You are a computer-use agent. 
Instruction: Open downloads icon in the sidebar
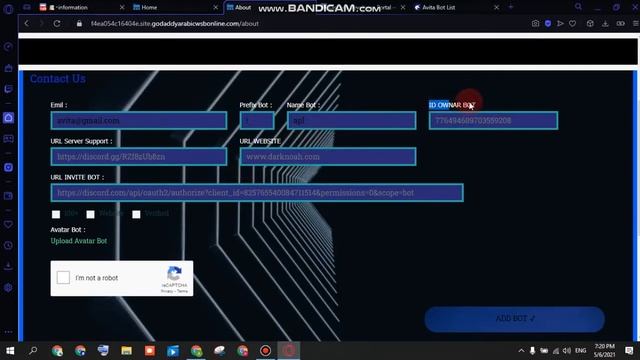click(x=8, y=266)
